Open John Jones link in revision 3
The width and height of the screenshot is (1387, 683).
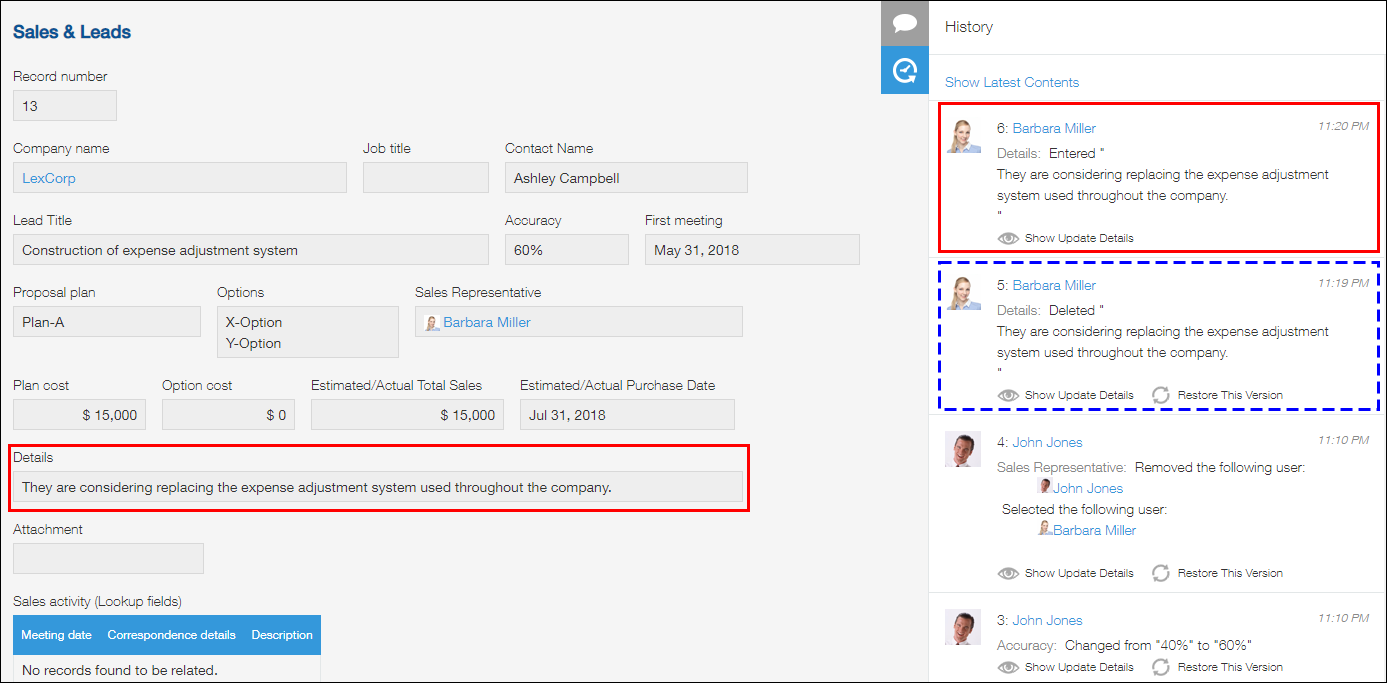click(1047, 620)
